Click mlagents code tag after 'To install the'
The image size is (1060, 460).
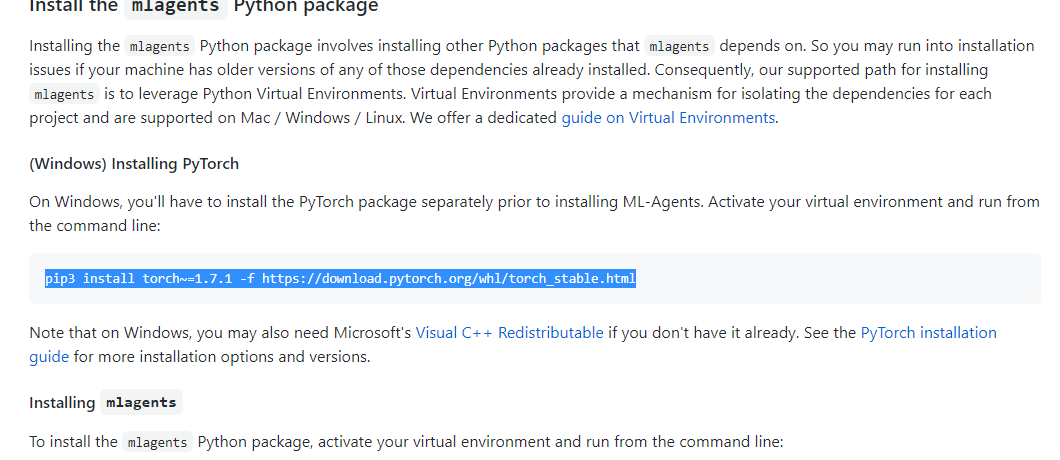(x=158, y=442)
